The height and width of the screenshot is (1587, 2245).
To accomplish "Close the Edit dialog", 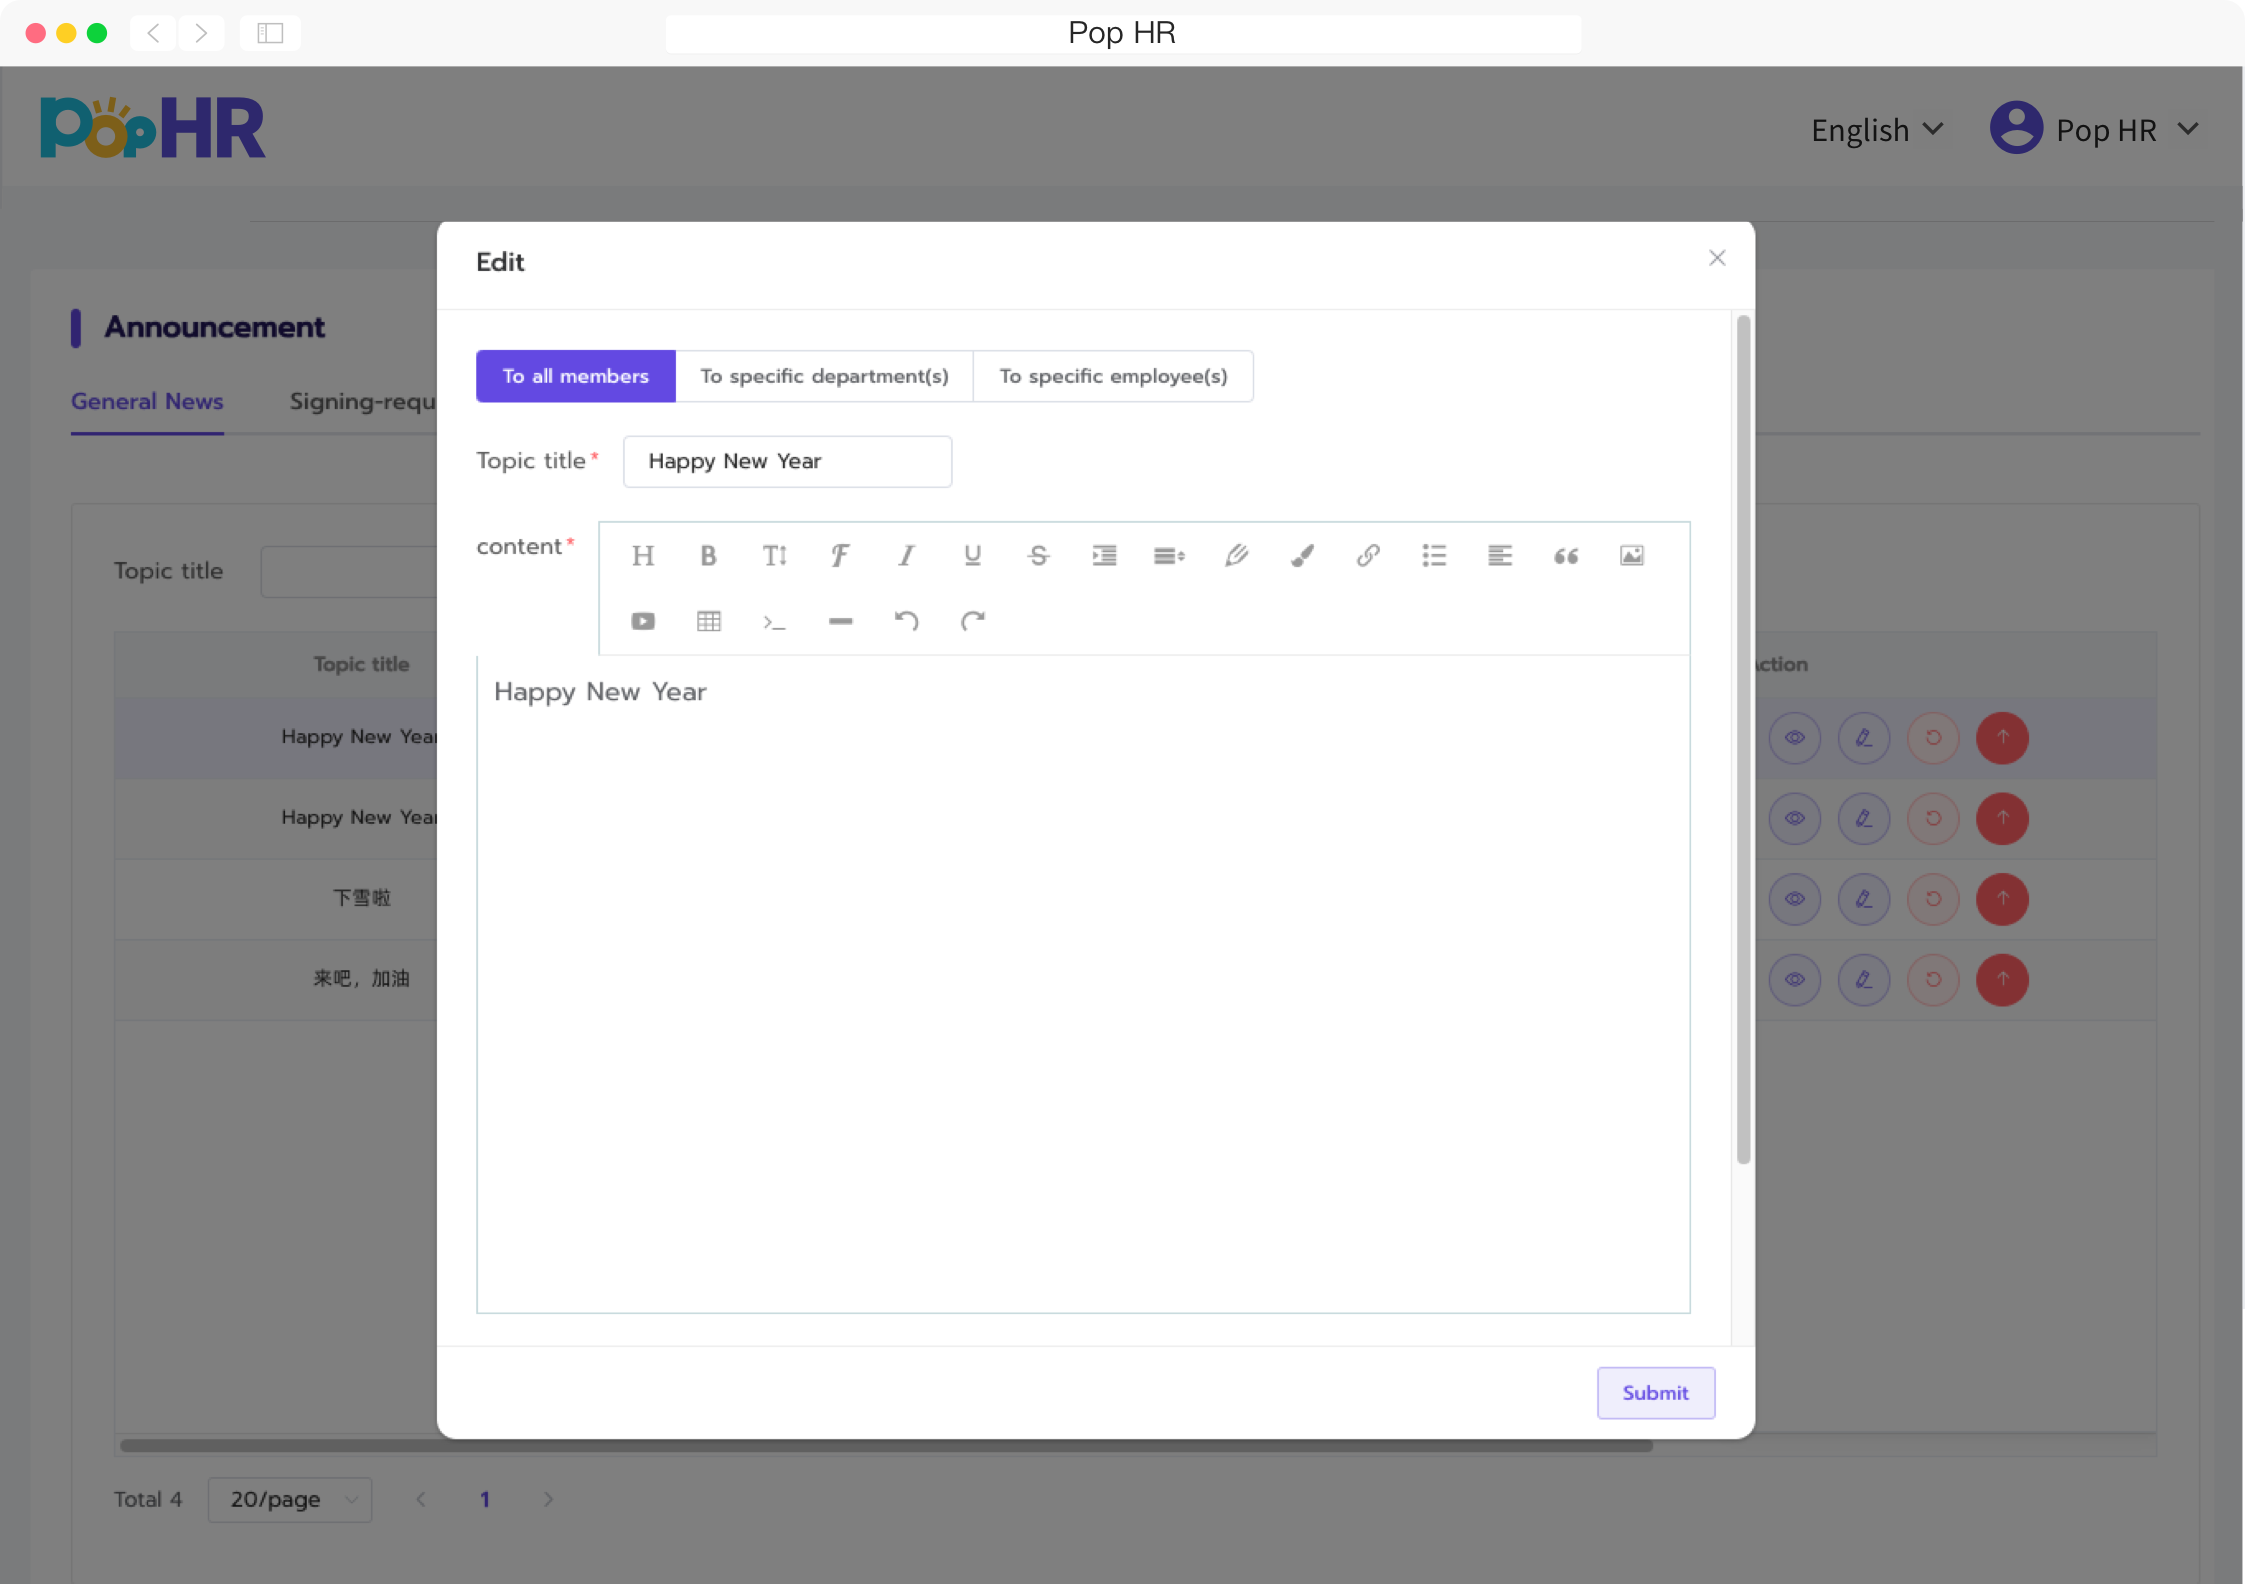I will pyautogui.click(x=1717, y=259).
